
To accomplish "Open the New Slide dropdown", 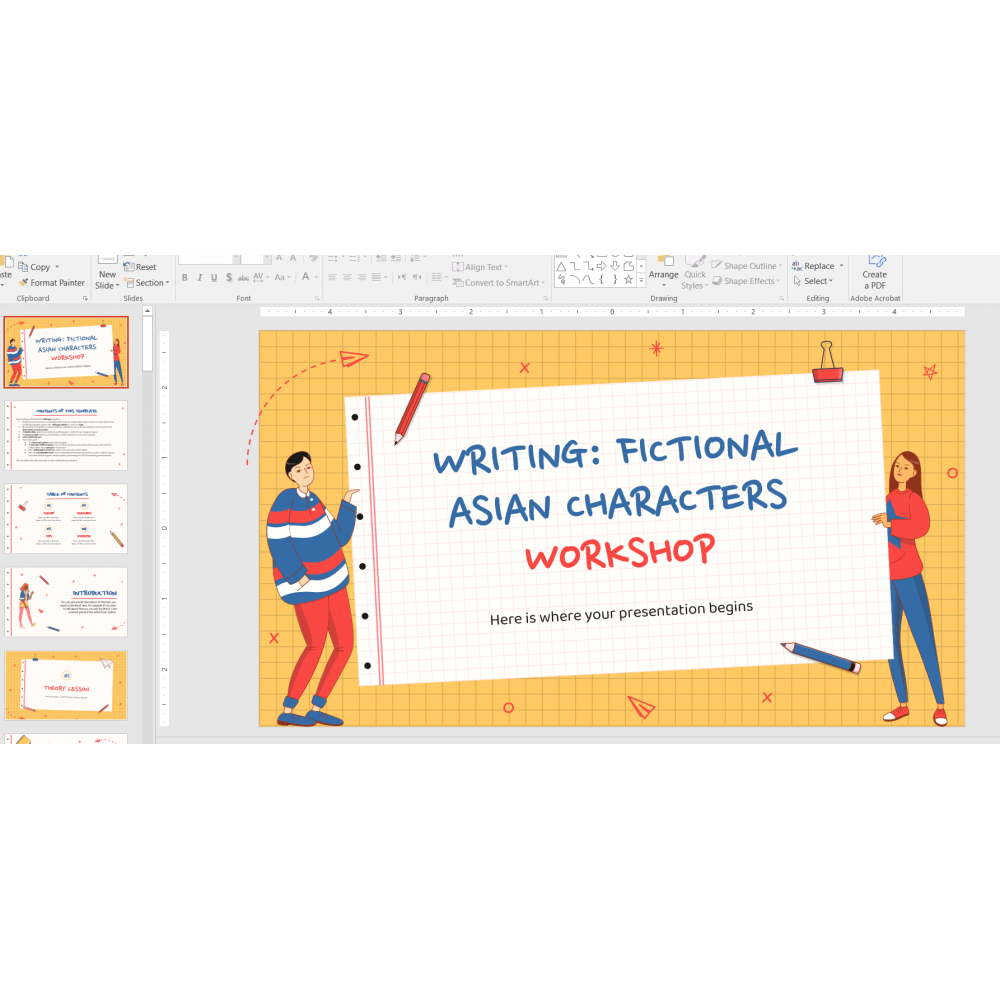I will click(106, 285).
